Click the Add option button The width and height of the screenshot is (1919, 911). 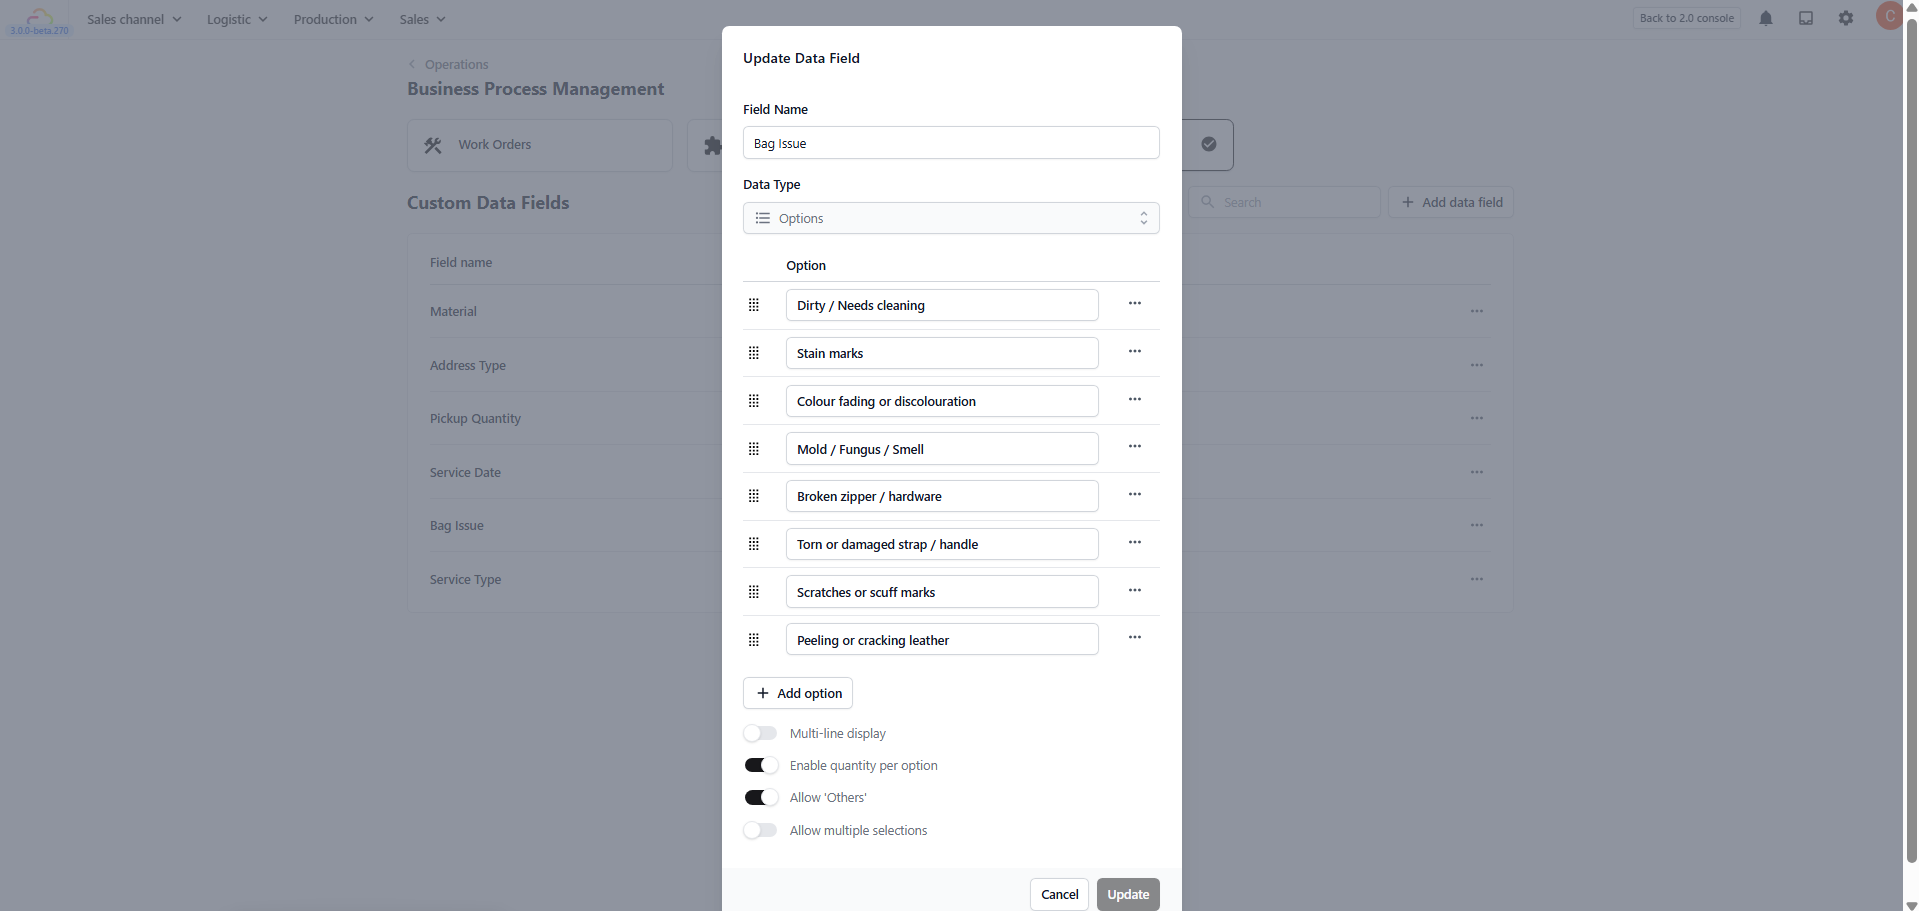(x=798, y=693)
